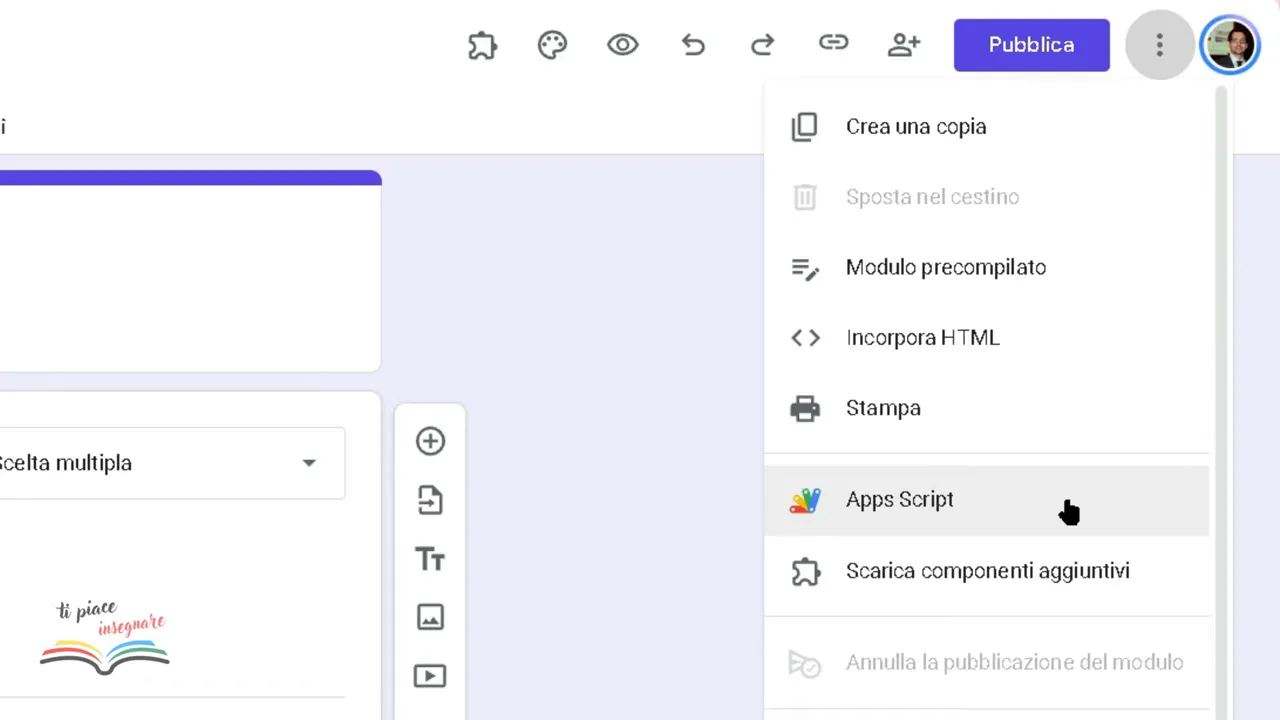This screenshot has width=1280, height=720.
Task: Open the add-ons puzzle icon in the toolbar
Action: click(482, 45)
